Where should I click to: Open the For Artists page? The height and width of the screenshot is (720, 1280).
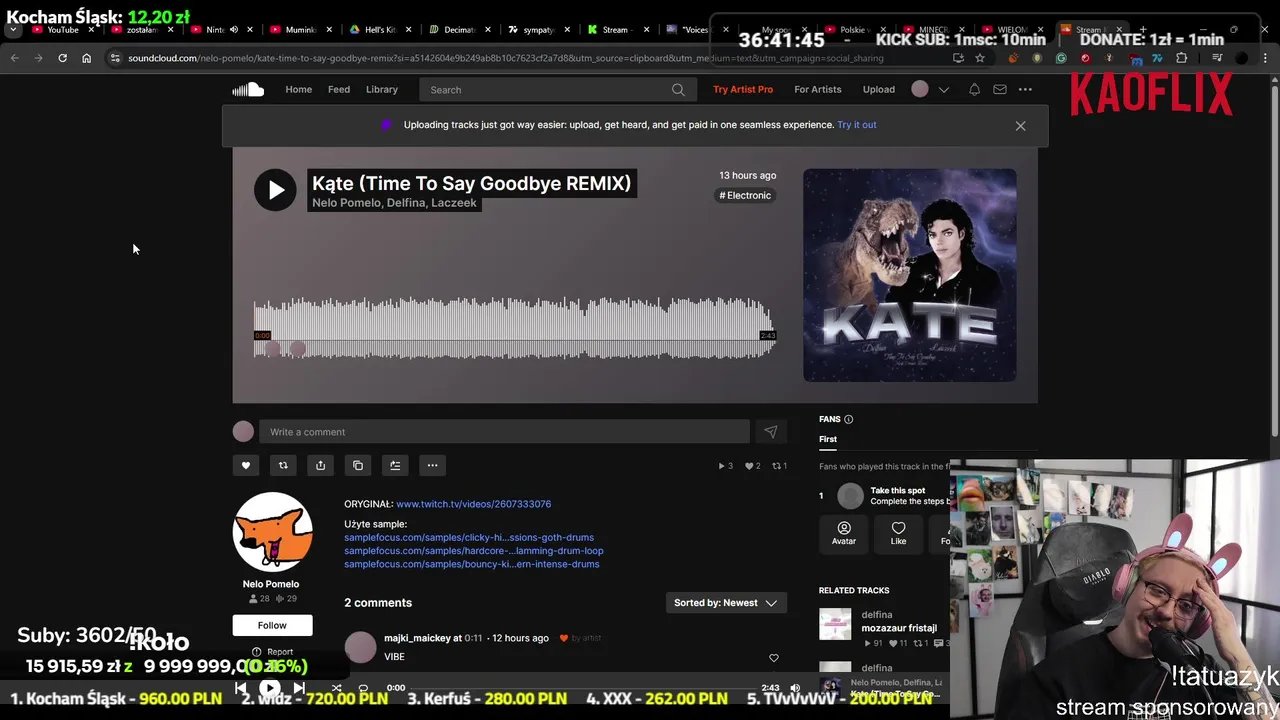point(818,90)
